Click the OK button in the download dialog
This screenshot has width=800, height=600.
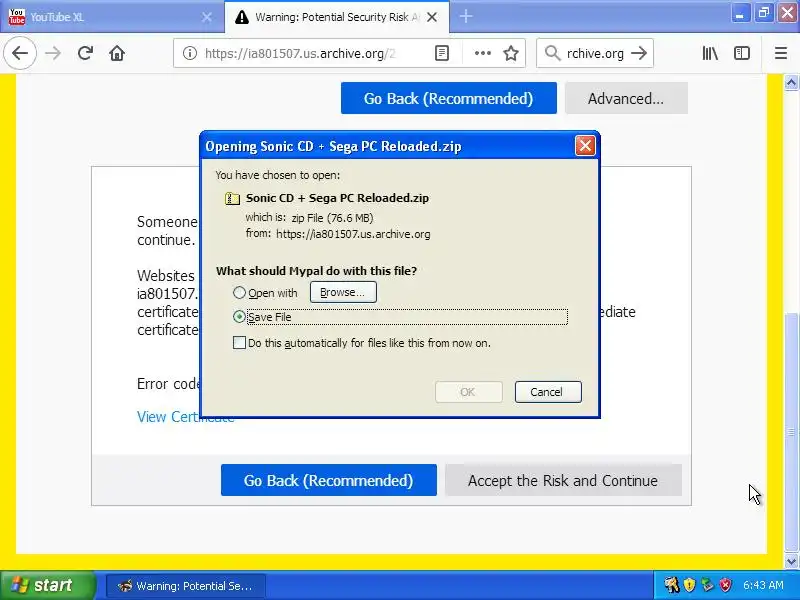point(468,392)
